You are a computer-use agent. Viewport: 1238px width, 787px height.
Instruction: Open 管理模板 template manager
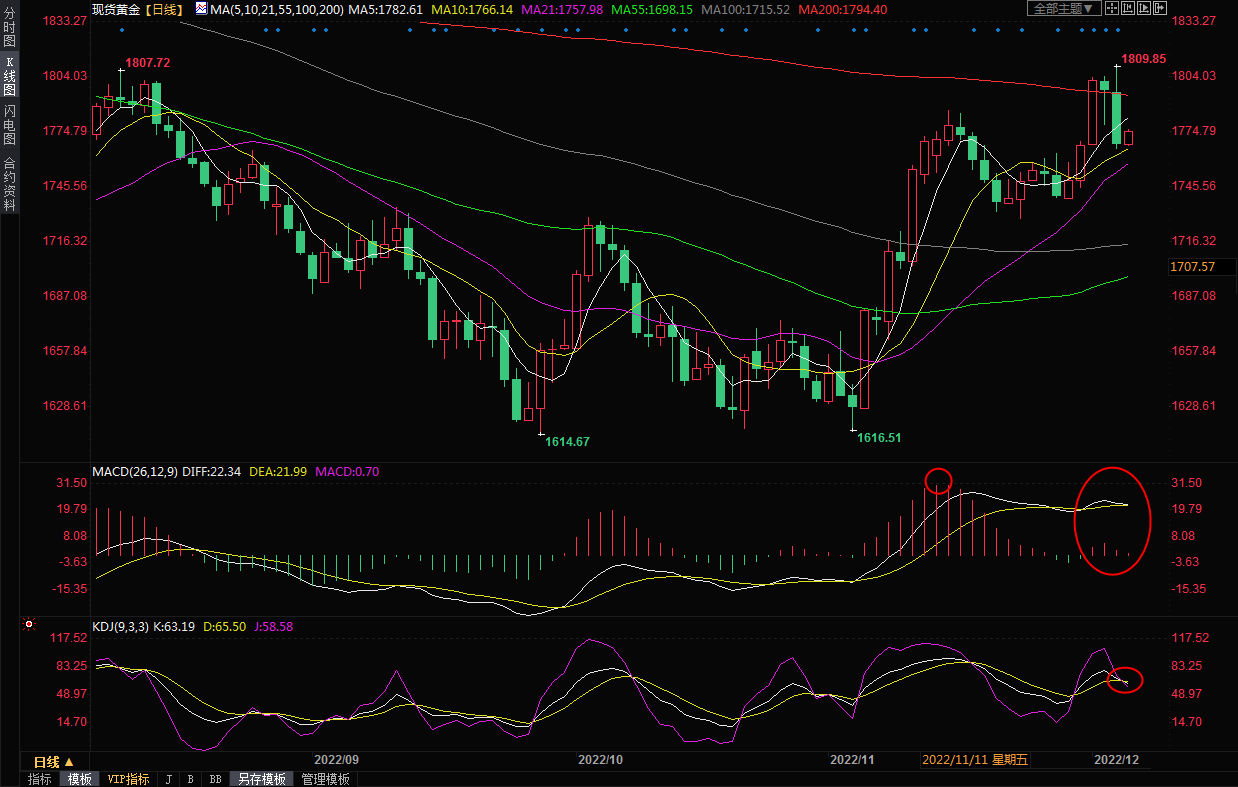326,779
